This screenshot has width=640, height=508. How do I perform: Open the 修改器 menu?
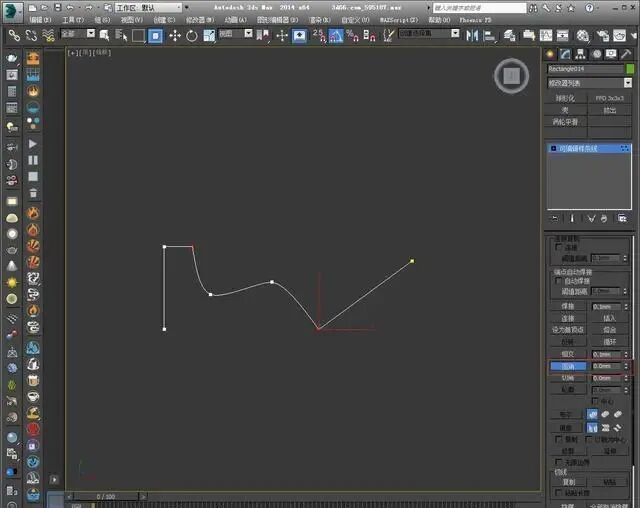coord(200,20)
